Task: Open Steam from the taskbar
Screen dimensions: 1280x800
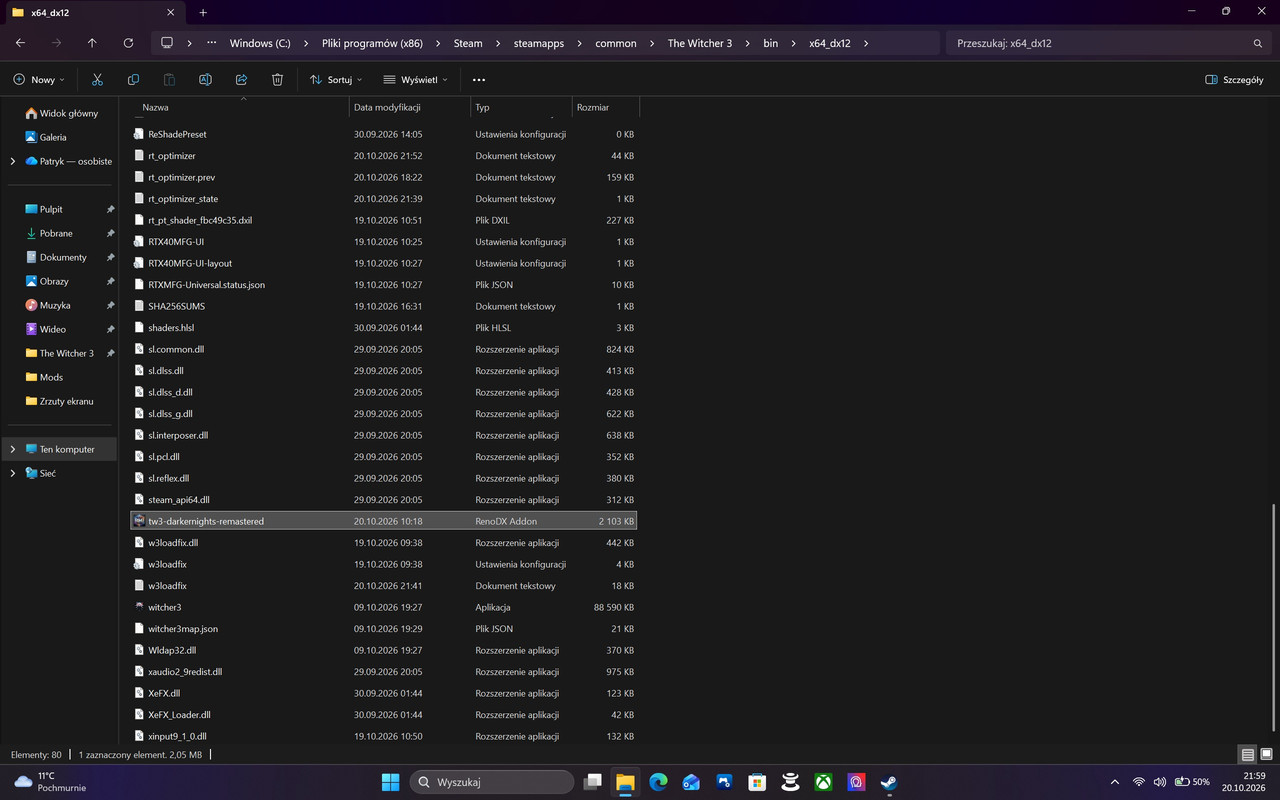Action: [889, 782]
